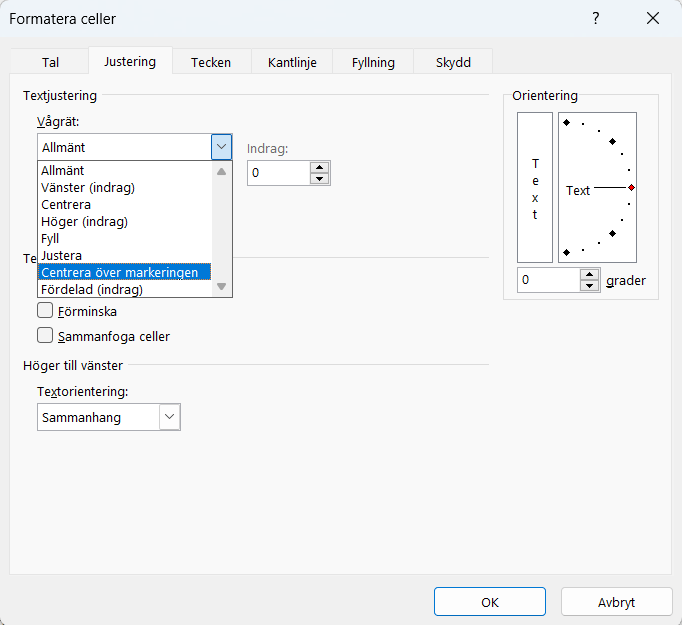Click the Avbryt button
The height and width of the screenshot is (625, 682).
(616, 602)
